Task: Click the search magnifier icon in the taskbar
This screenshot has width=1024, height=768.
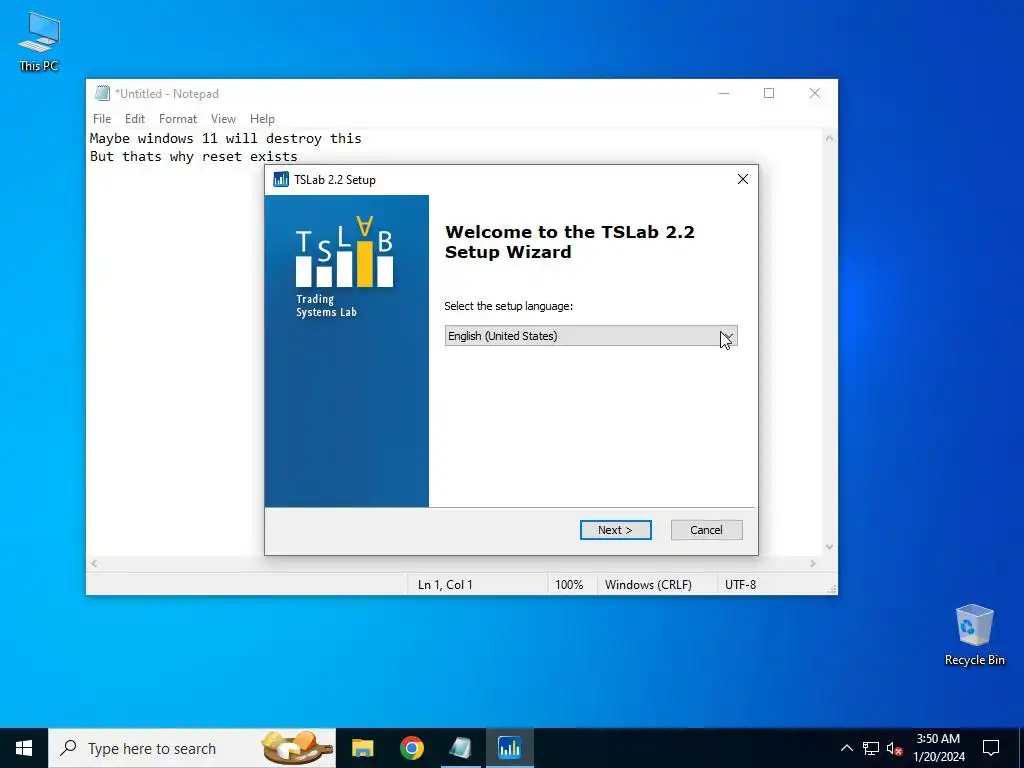Action: [x=68, y=748]
